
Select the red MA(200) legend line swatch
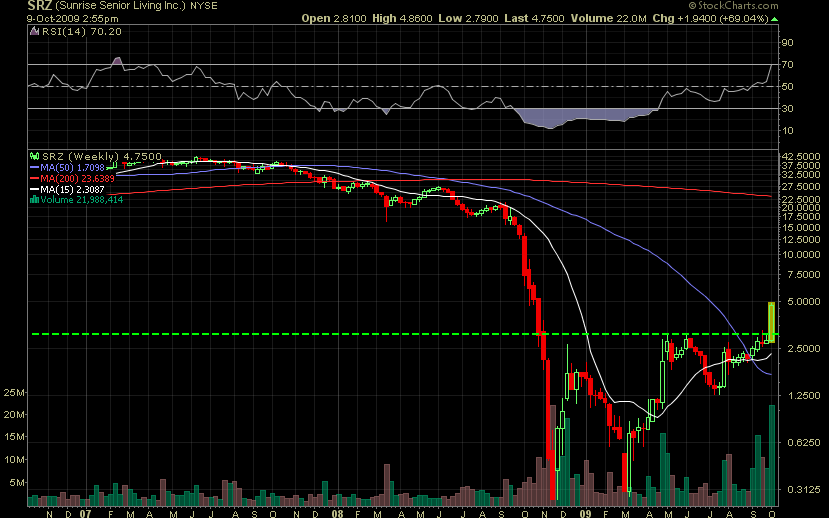point(35,179)
